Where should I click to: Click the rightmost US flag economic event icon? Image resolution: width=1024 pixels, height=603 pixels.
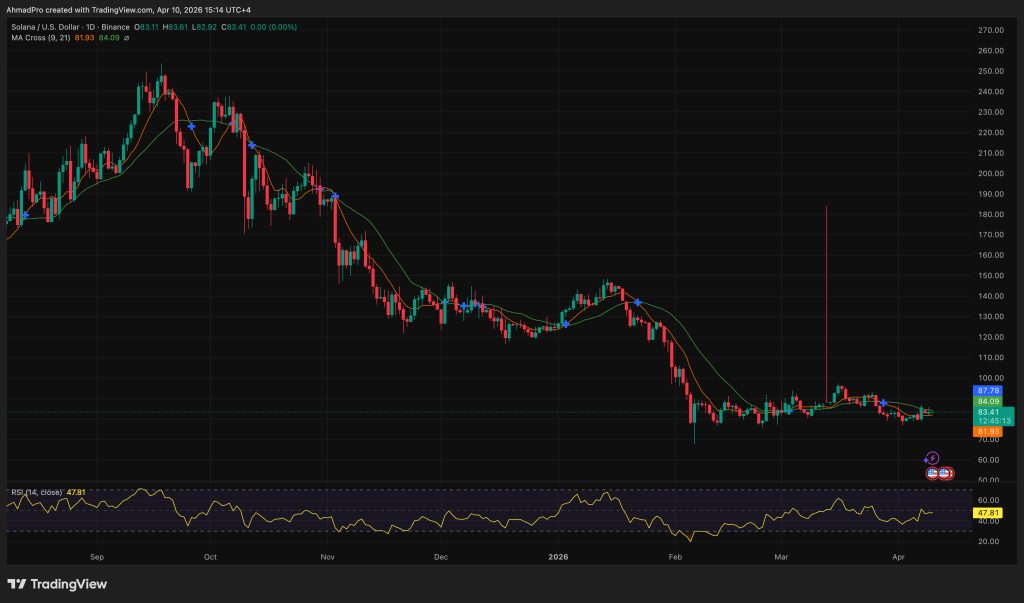945,472
